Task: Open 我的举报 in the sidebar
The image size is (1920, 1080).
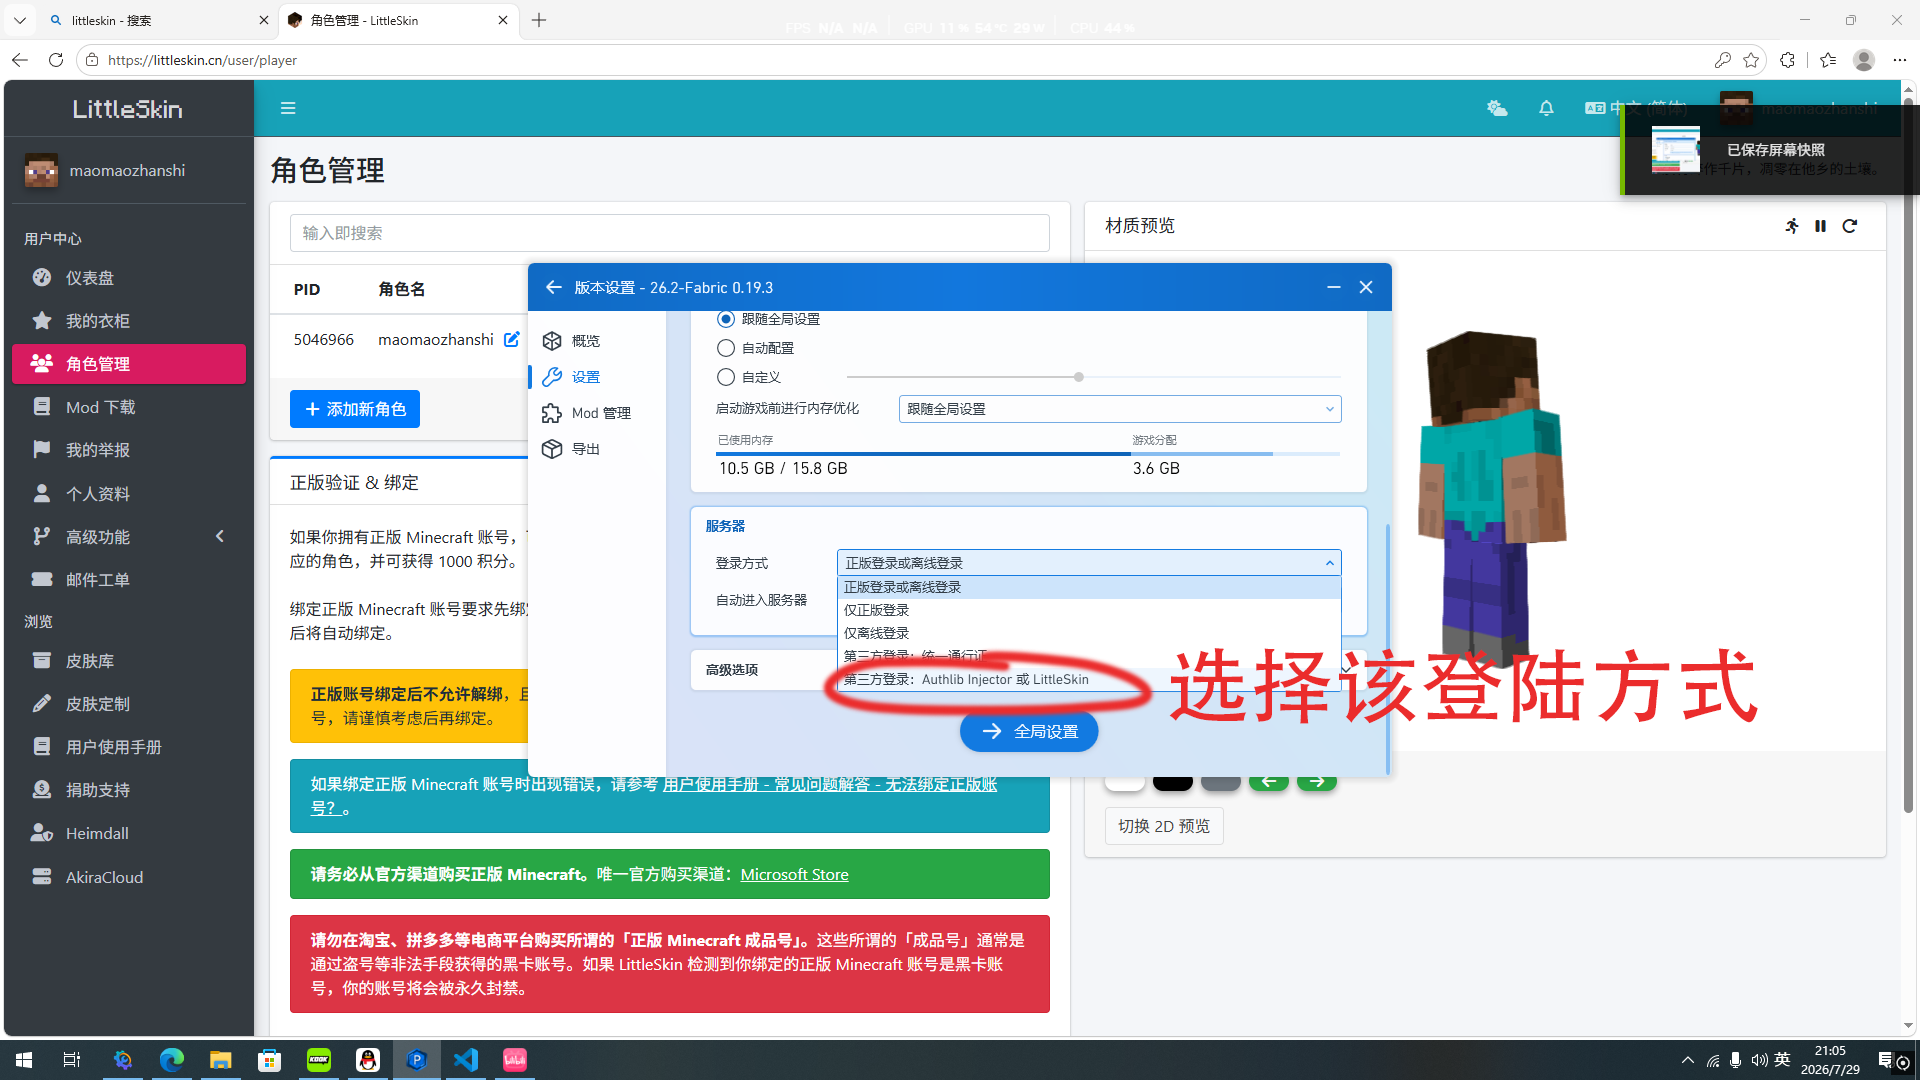Action: coord(129,450)
